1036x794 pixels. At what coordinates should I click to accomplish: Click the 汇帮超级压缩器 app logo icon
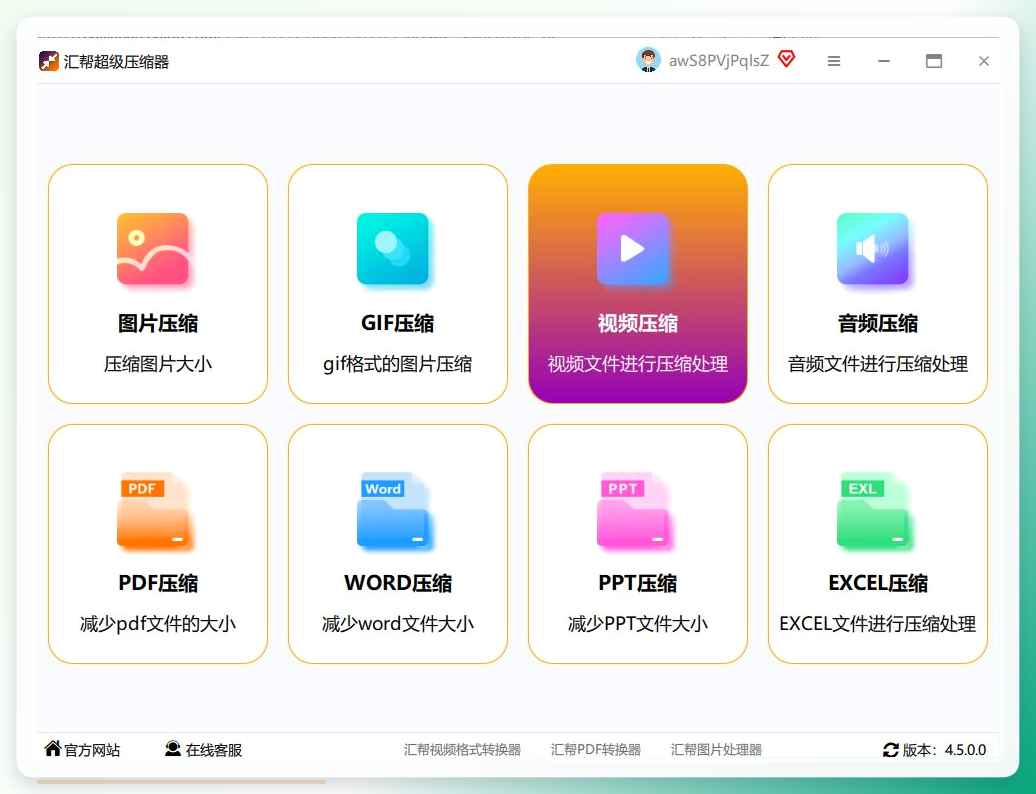[49, 61]
